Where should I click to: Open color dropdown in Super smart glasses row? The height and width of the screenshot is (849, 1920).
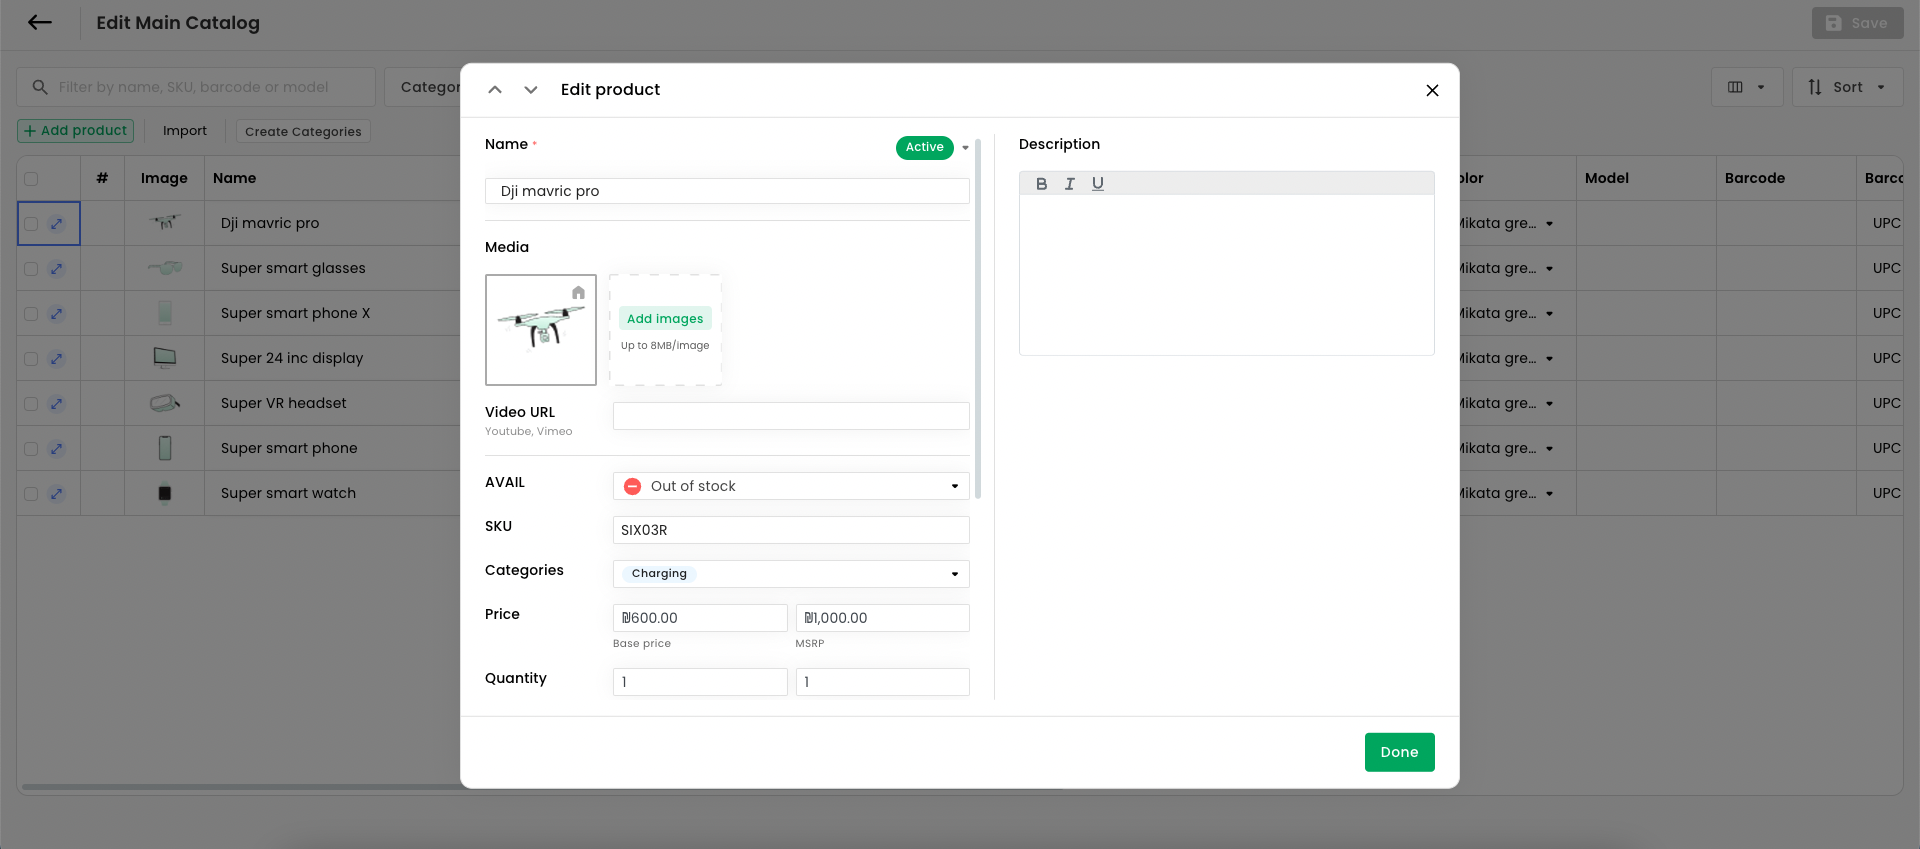(1549, 269)
